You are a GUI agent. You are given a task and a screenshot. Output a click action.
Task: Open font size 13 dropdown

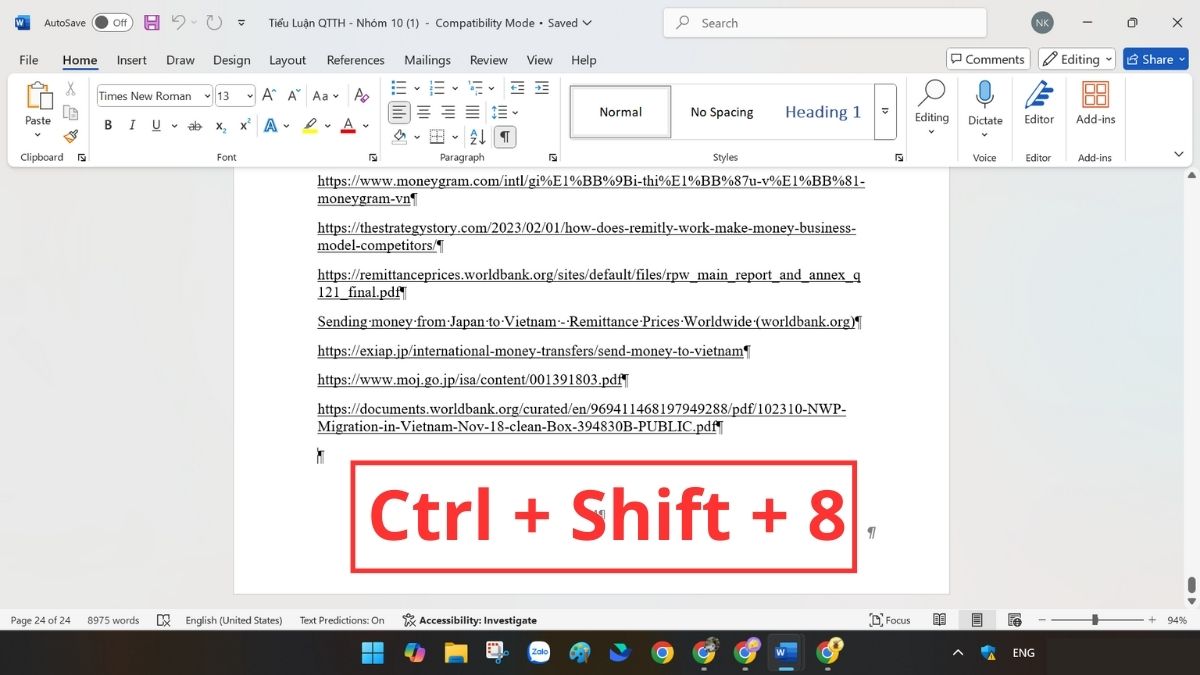(249, 96)
